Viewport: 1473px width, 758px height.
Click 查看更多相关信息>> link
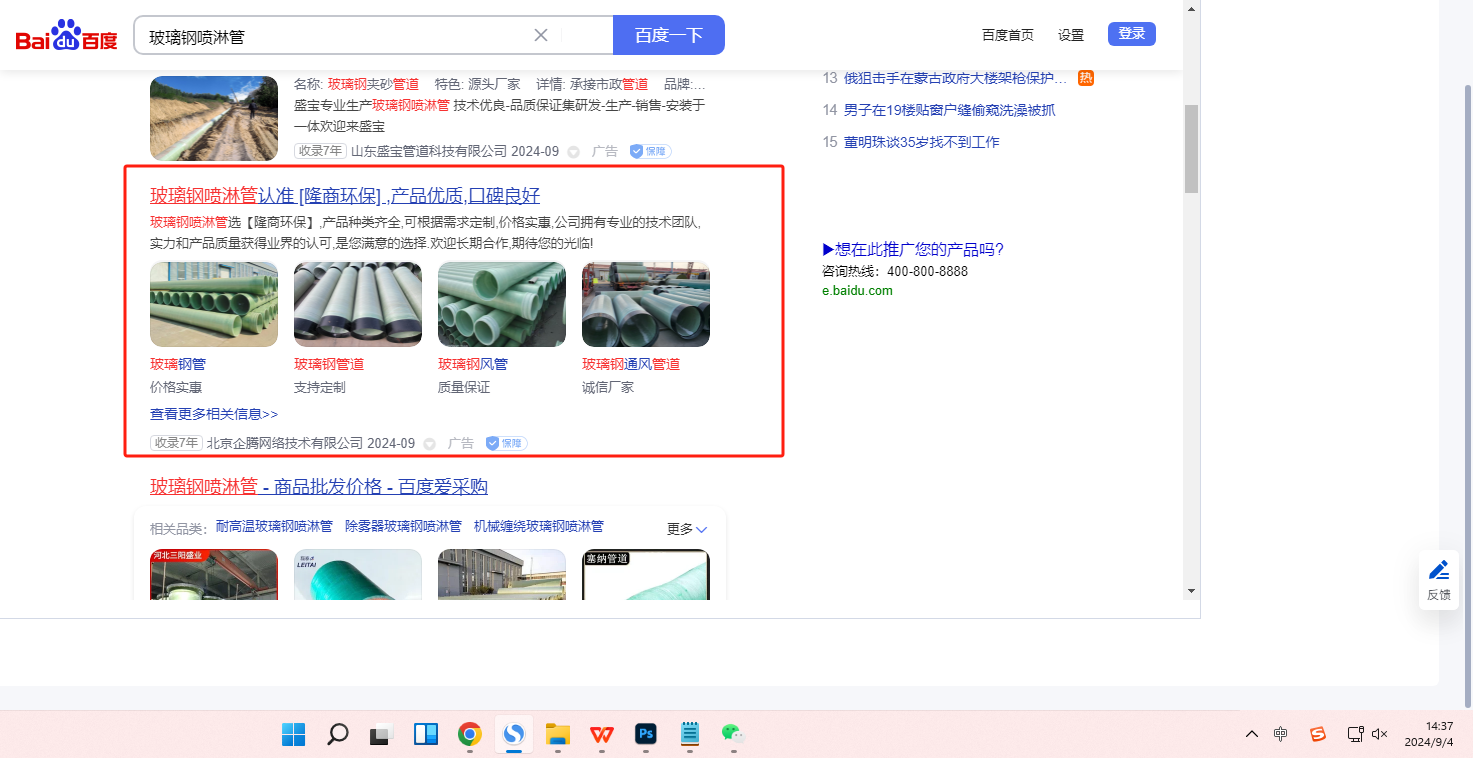click(214, 414)
